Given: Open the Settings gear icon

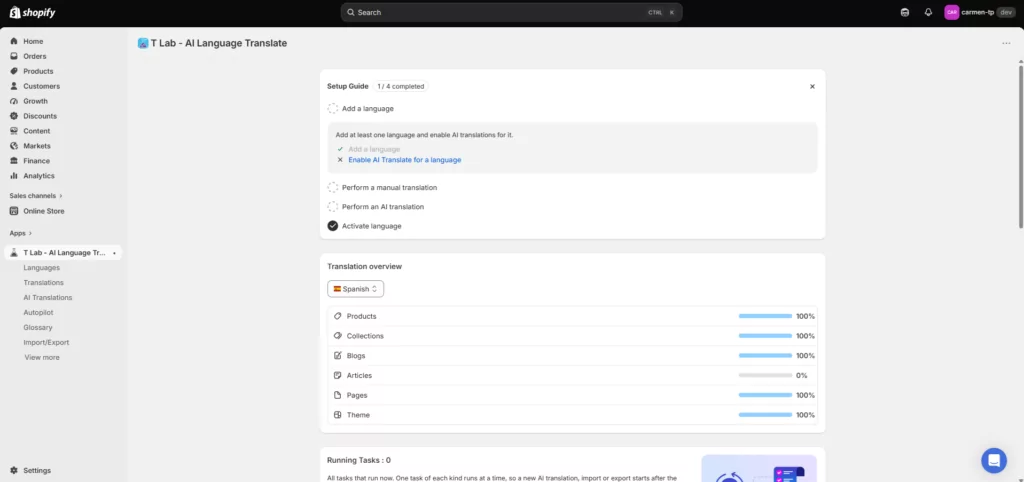Looking at the screenshot, I should tap(14, 470).
